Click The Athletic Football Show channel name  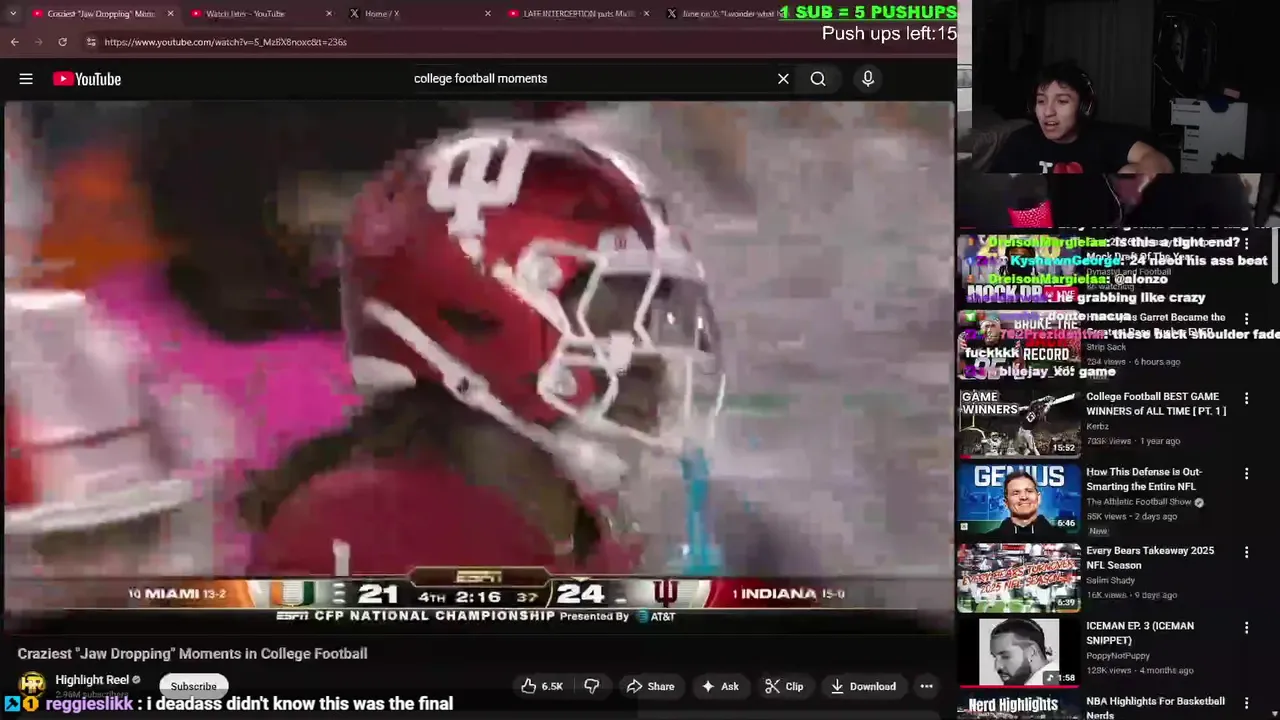pos(1139,502)
